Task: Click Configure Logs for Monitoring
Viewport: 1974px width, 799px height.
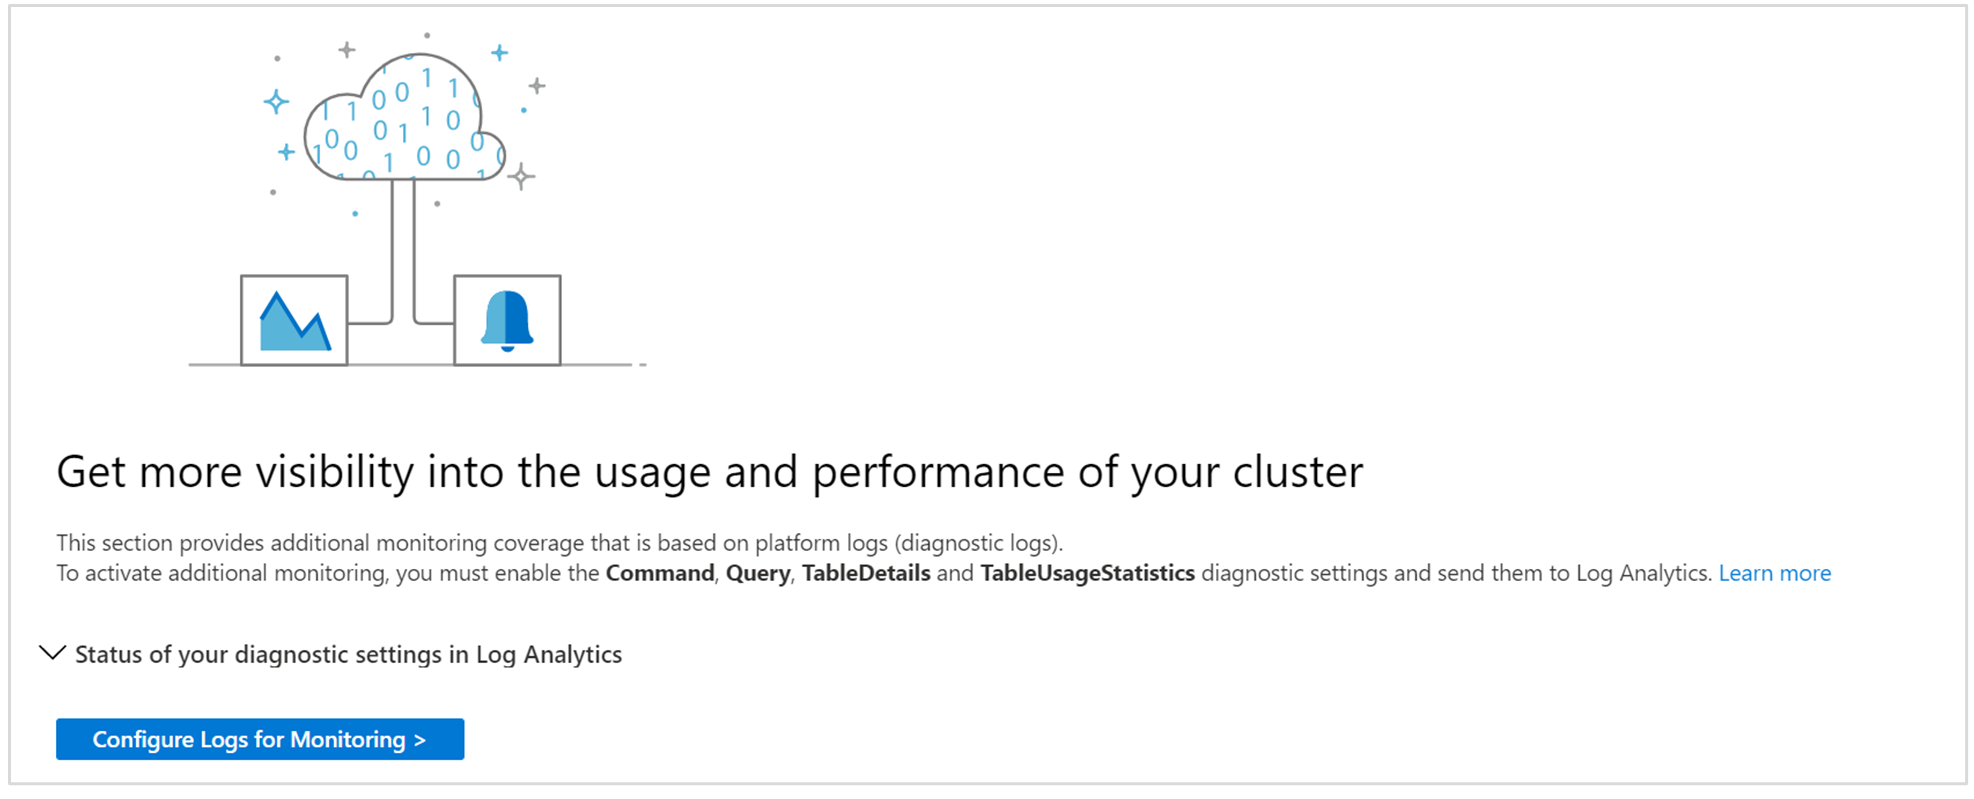Action: (x=259, y=739)
